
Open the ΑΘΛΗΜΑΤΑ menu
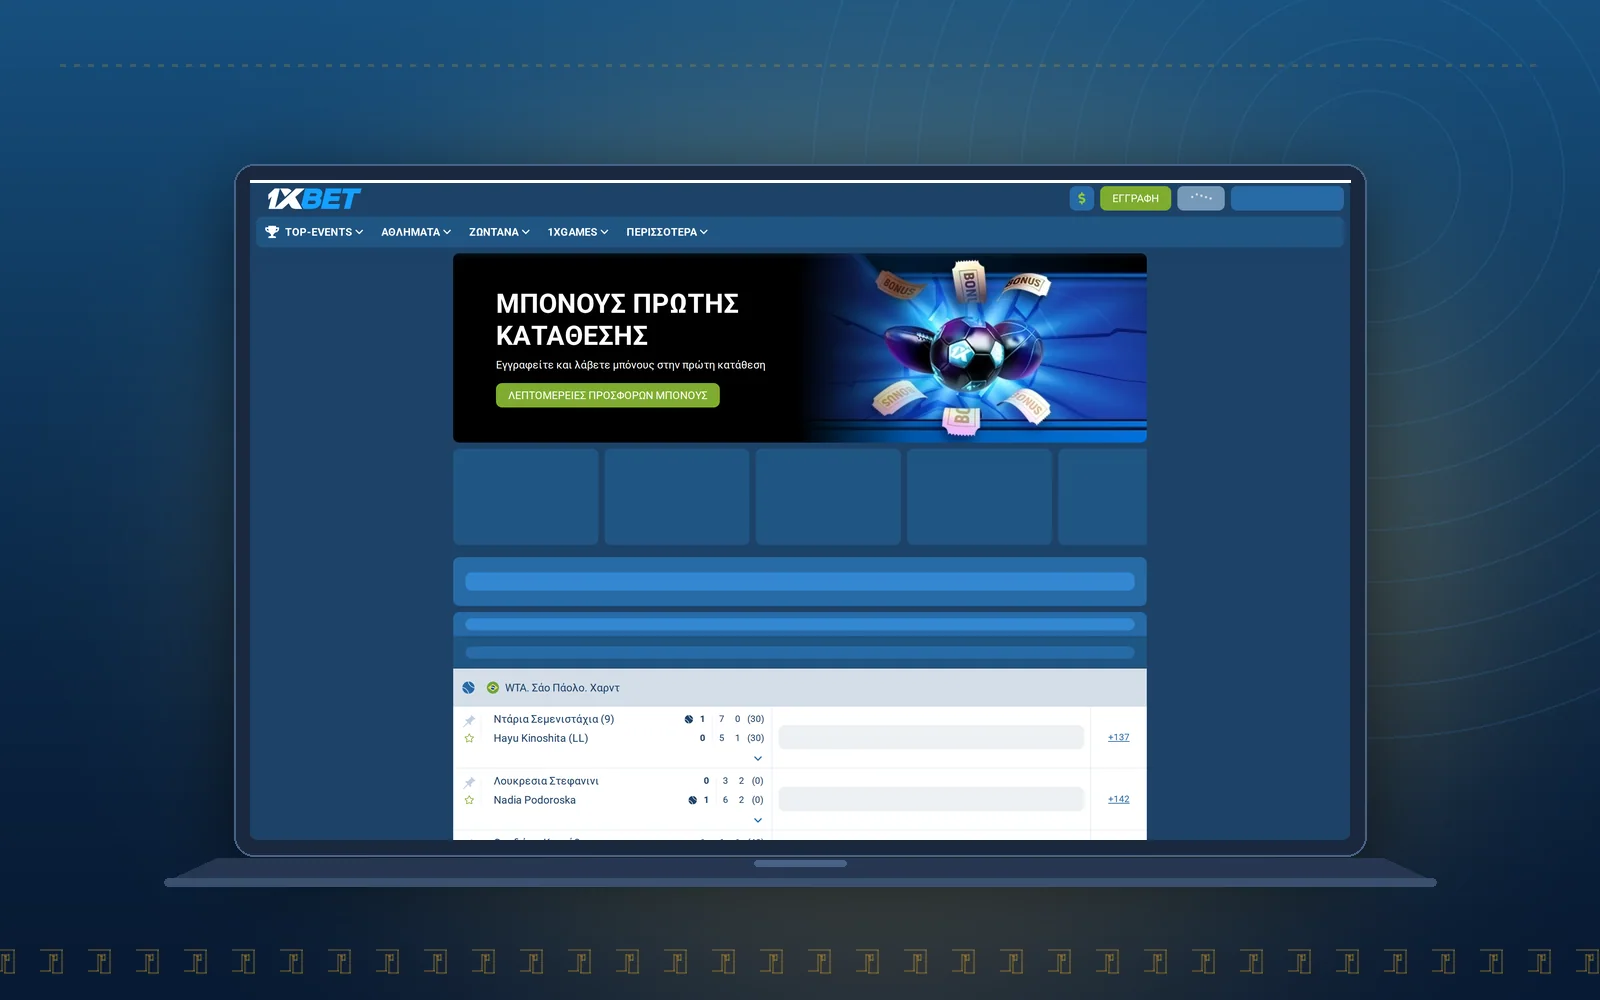tap(416, 232)
